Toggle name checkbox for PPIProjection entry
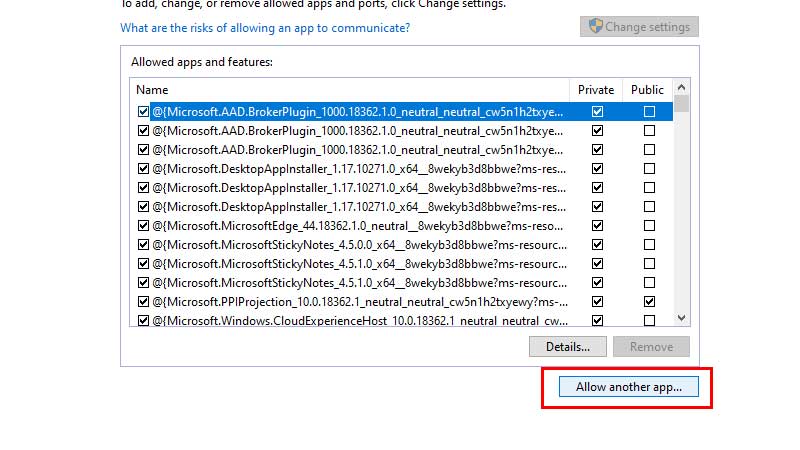The width and height of the screenshot is (800, 450). pos(143,302)
